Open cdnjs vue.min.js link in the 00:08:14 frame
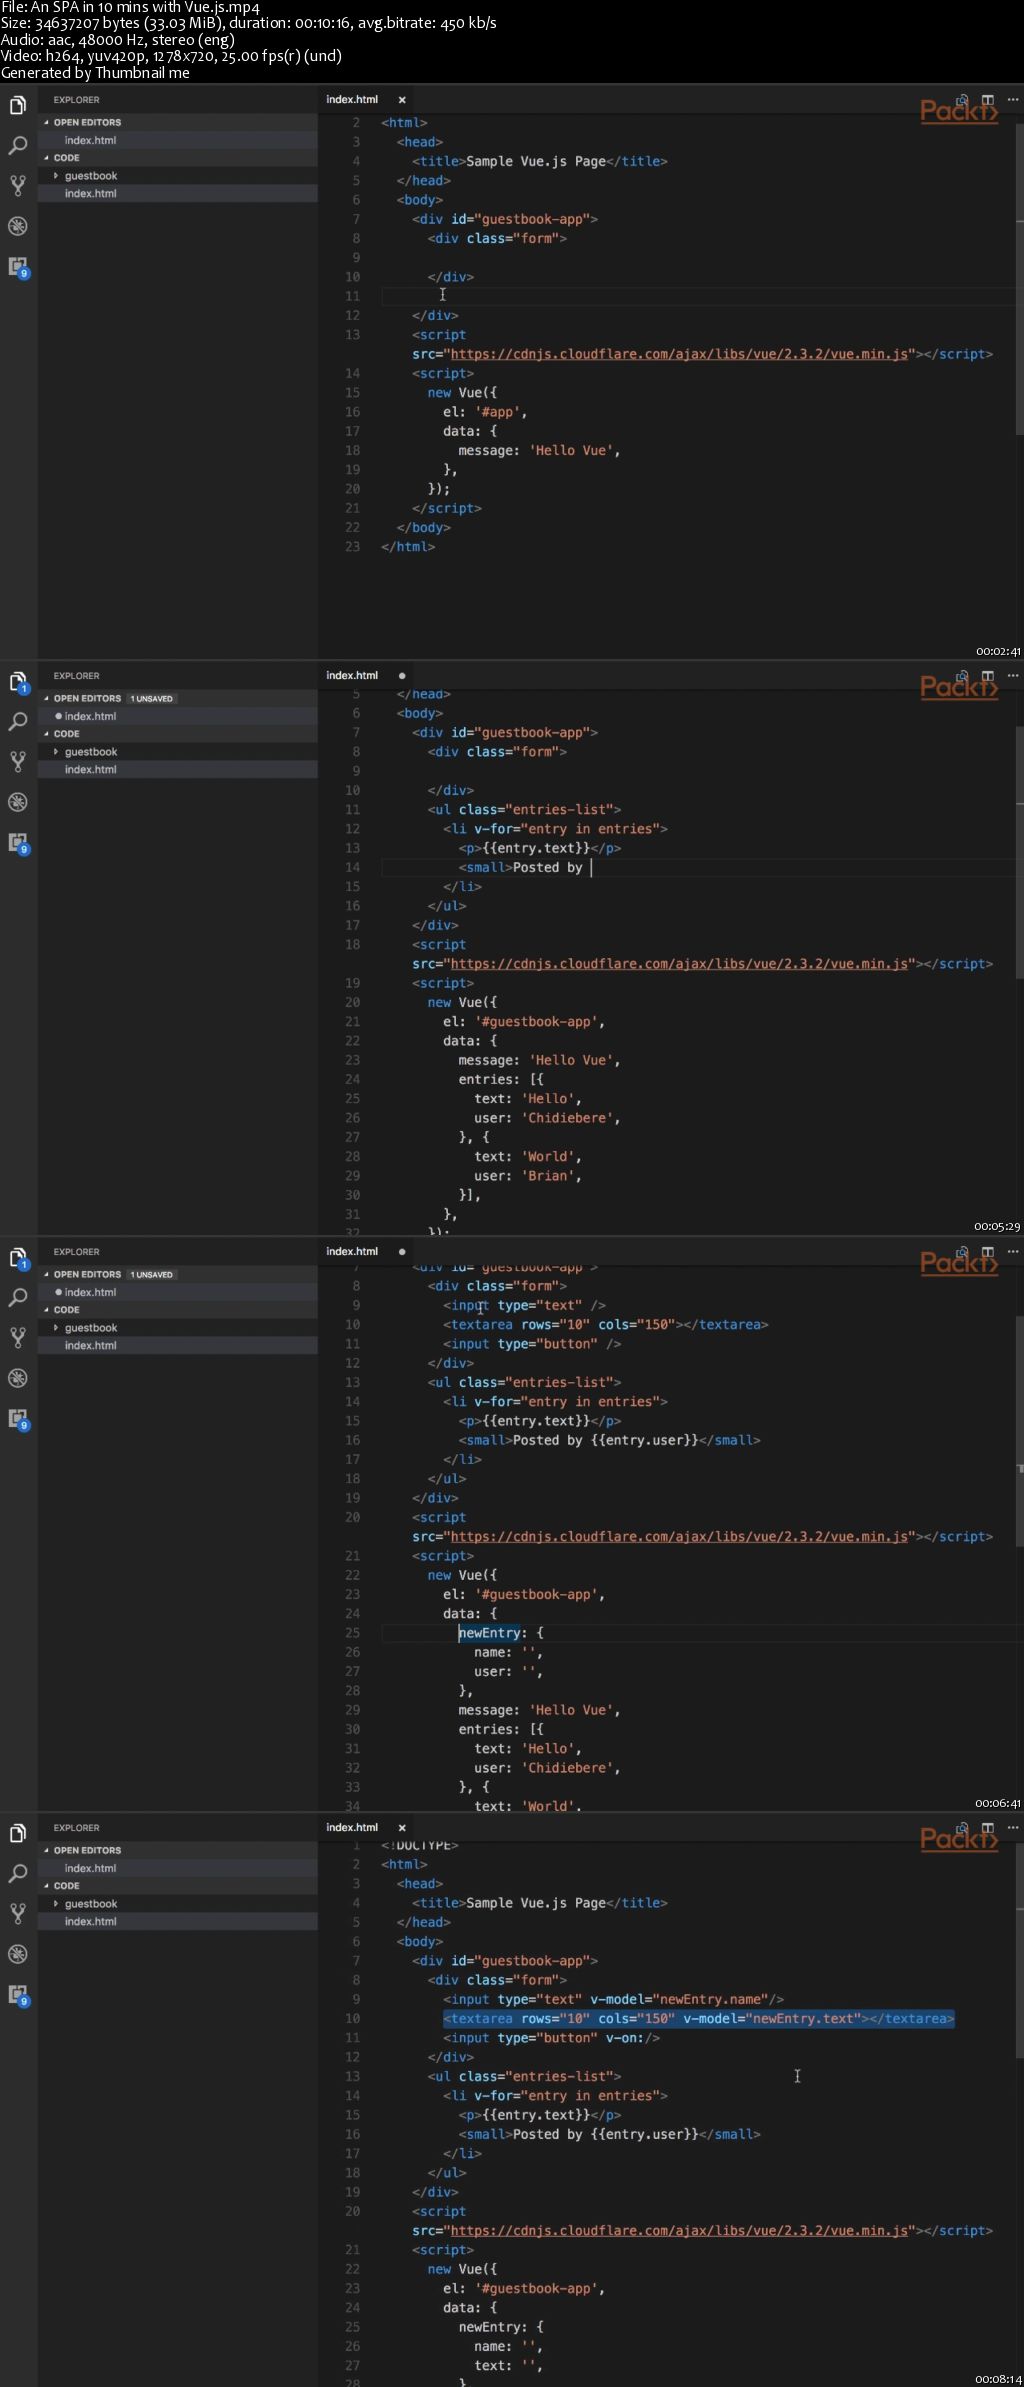Image resolution: width=1024 pixels, height=2387 pixels. (x=679, y=2231)
